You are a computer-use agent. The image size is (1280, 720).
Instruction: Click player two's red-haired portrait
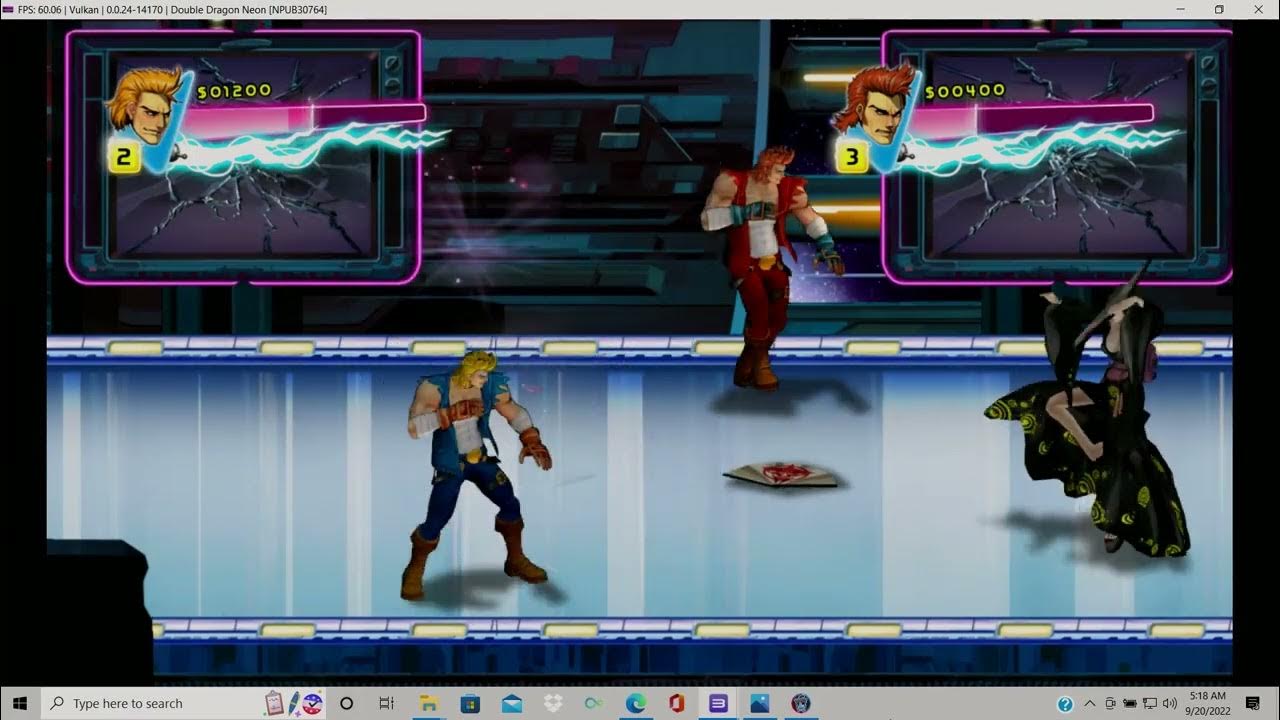(874, 105)
